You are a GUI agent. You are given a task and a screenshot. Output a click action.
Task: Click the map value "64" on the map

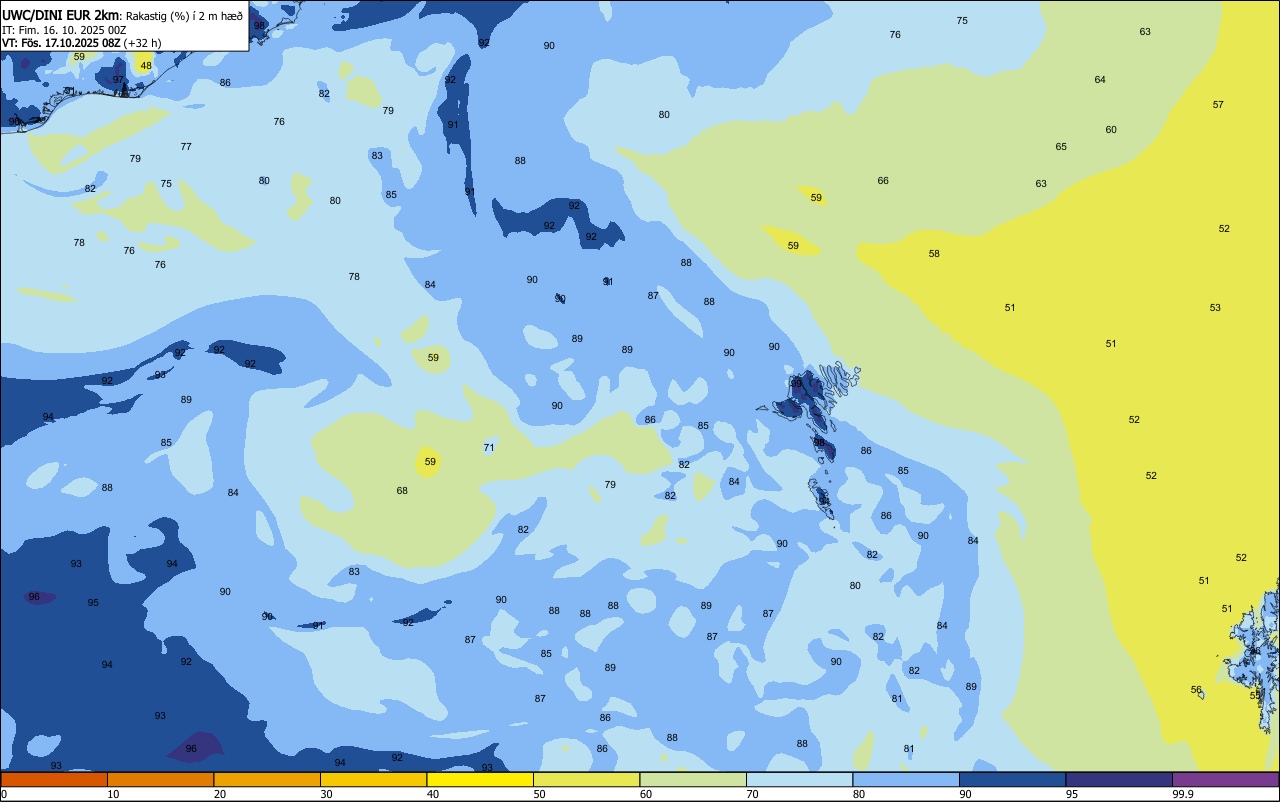point(1100,80)
